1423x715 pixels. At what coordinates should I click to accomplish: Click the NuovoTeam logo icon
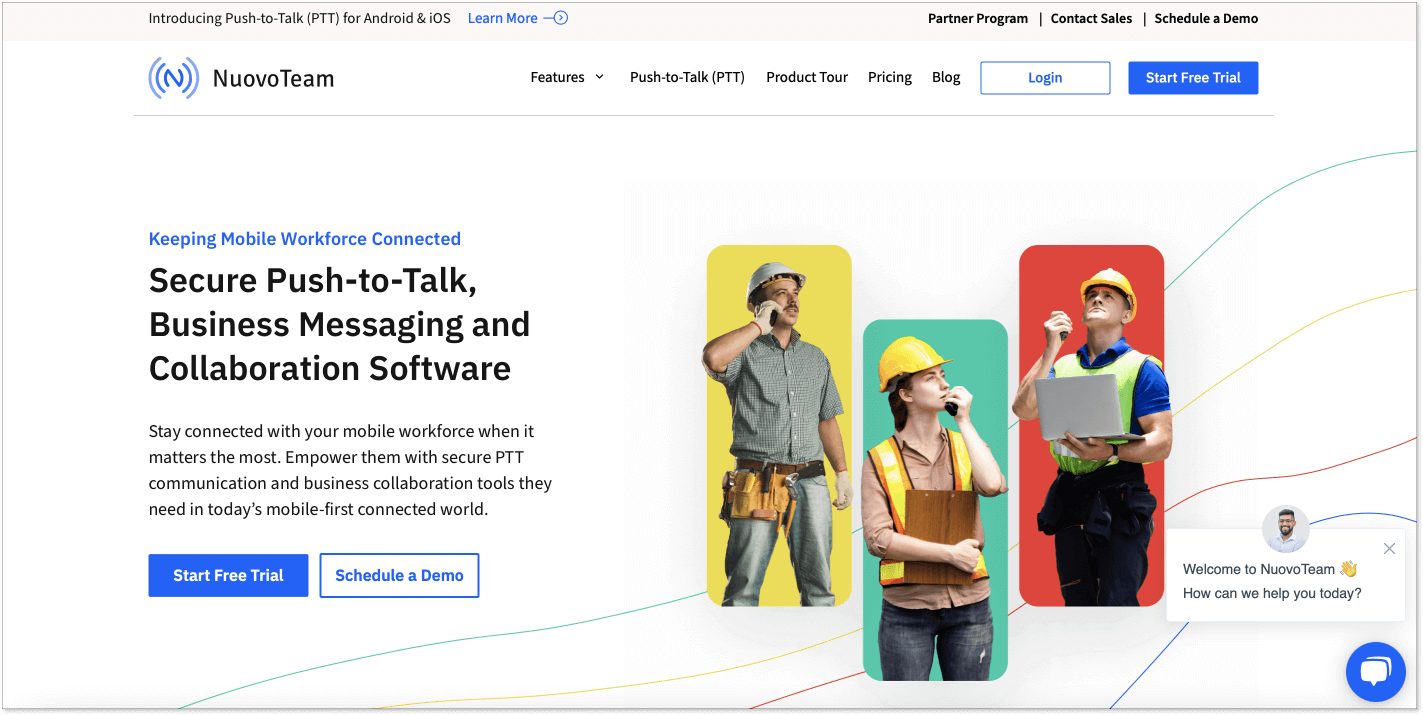[173, 77]
